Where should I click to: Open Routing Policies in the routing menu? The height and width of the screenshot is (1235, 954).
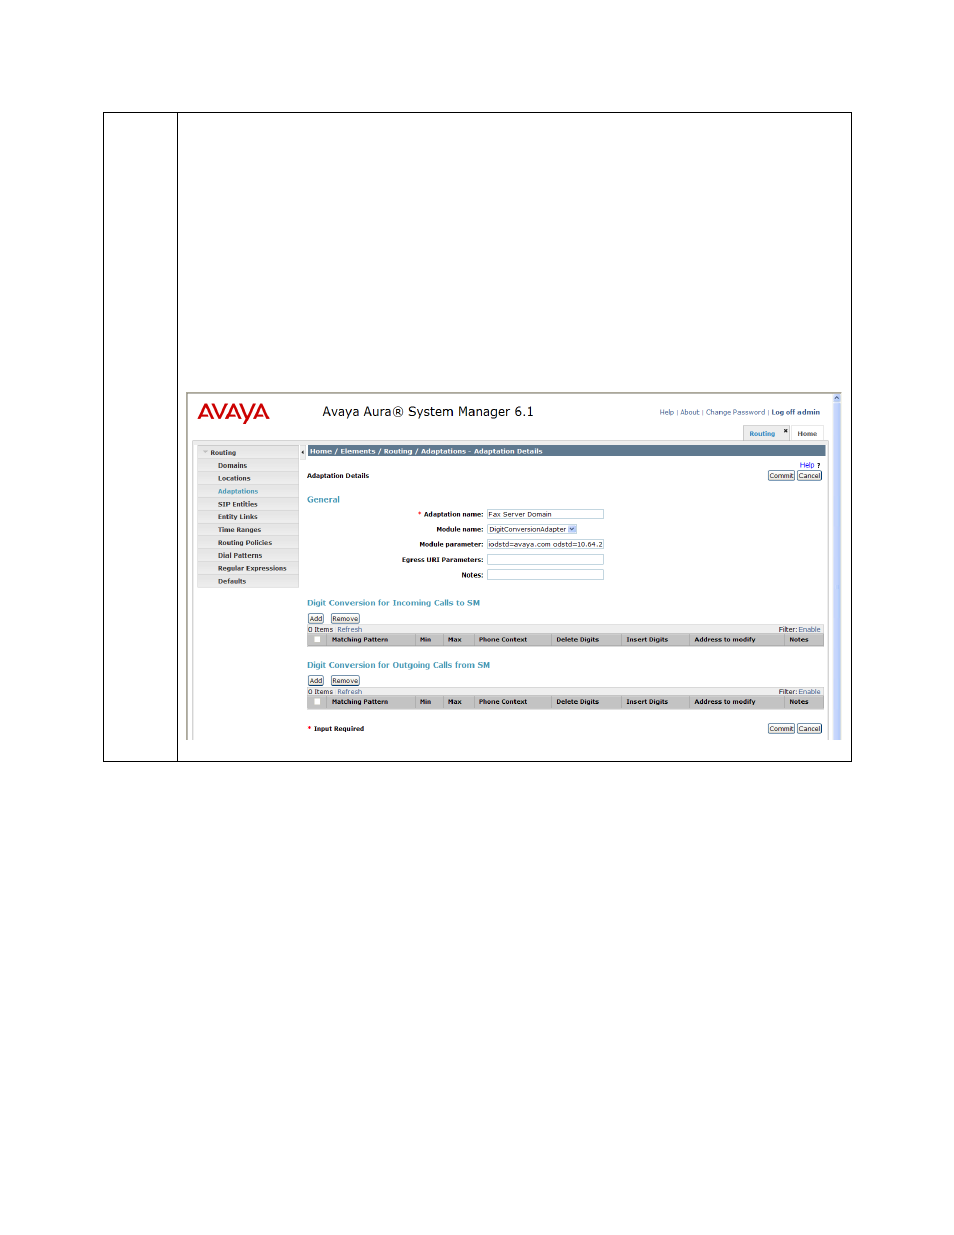(245, 543)
